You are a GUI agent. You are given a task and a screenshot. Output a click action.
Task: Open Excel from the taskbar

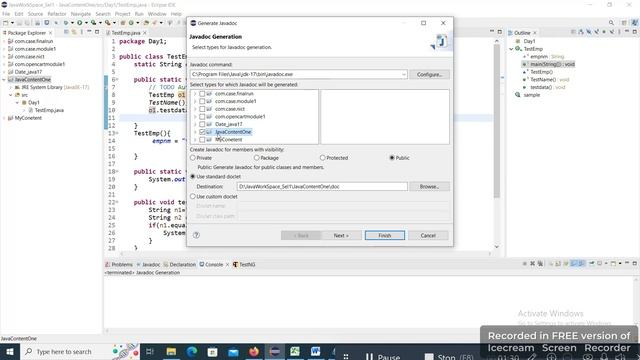295,351
